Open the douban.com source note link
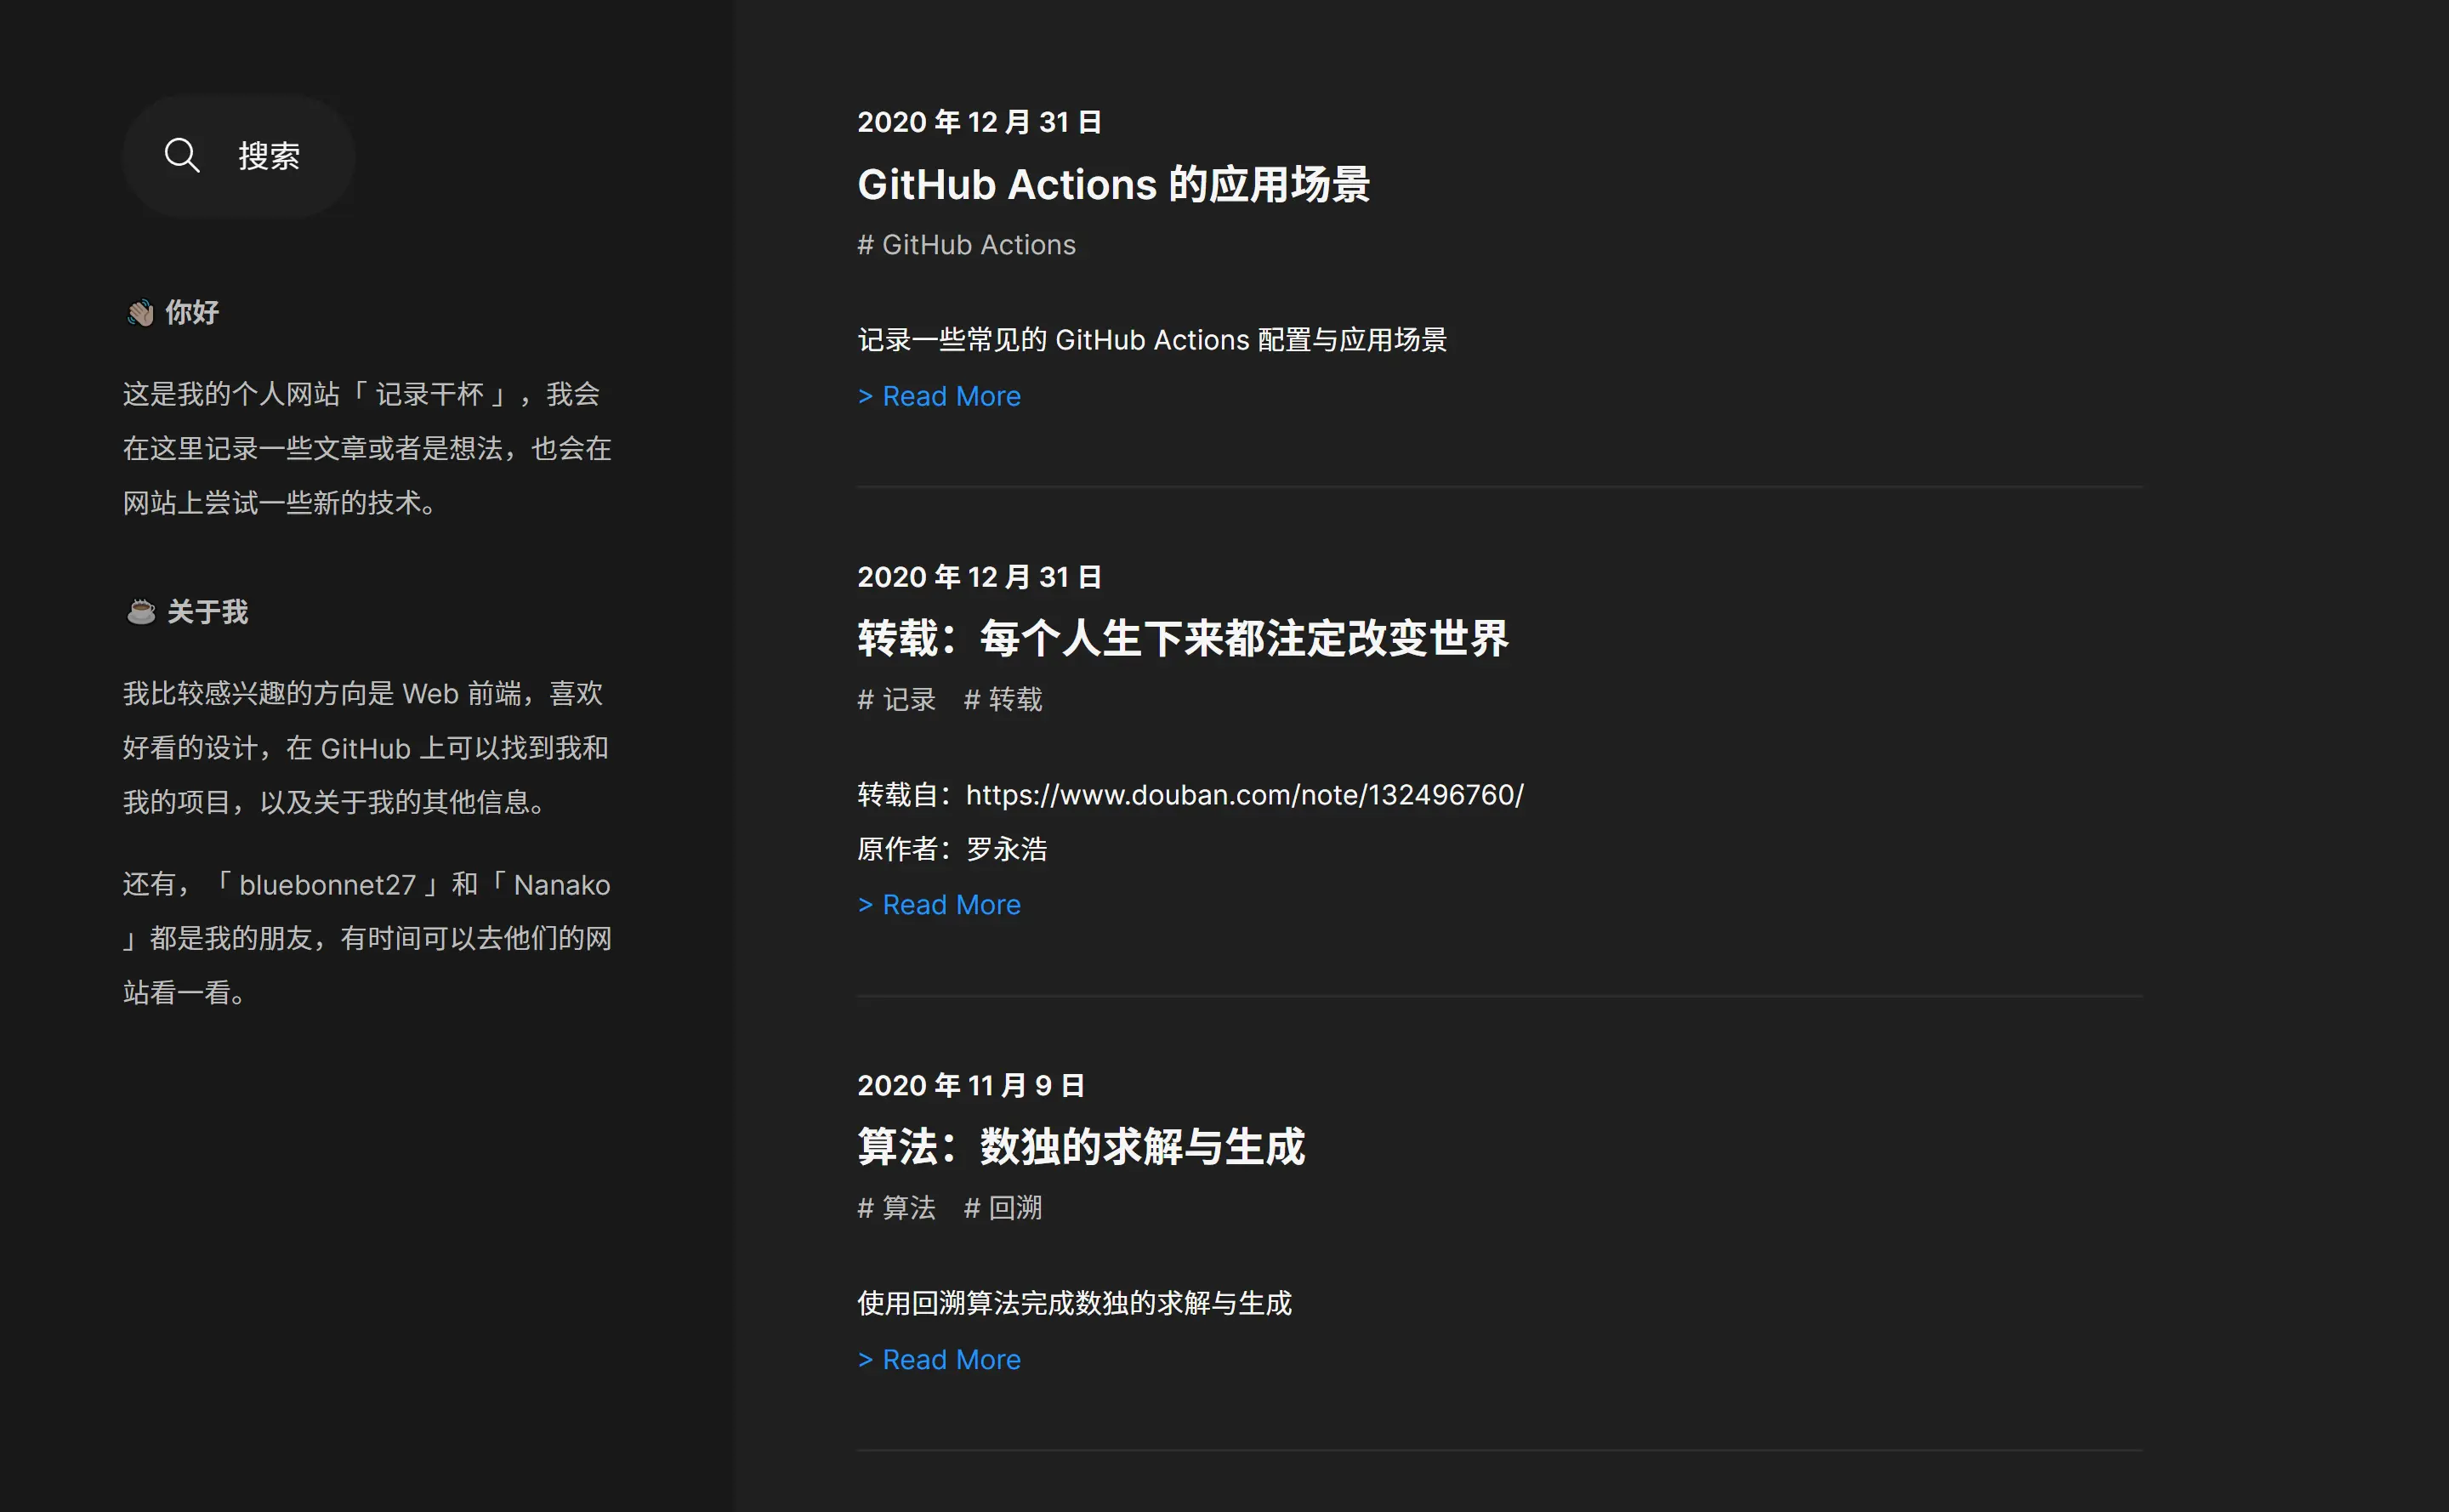The width and height of the screenshot is (2449, 1512). [1242, 795]
